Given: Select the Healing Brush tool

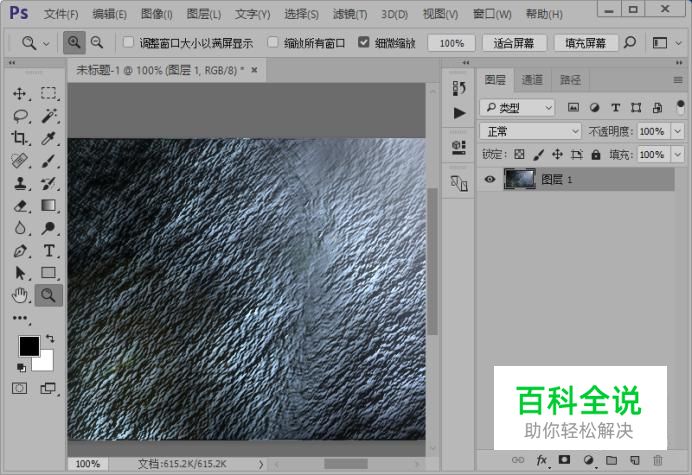Looking at the screenshot, I should 20,161.
